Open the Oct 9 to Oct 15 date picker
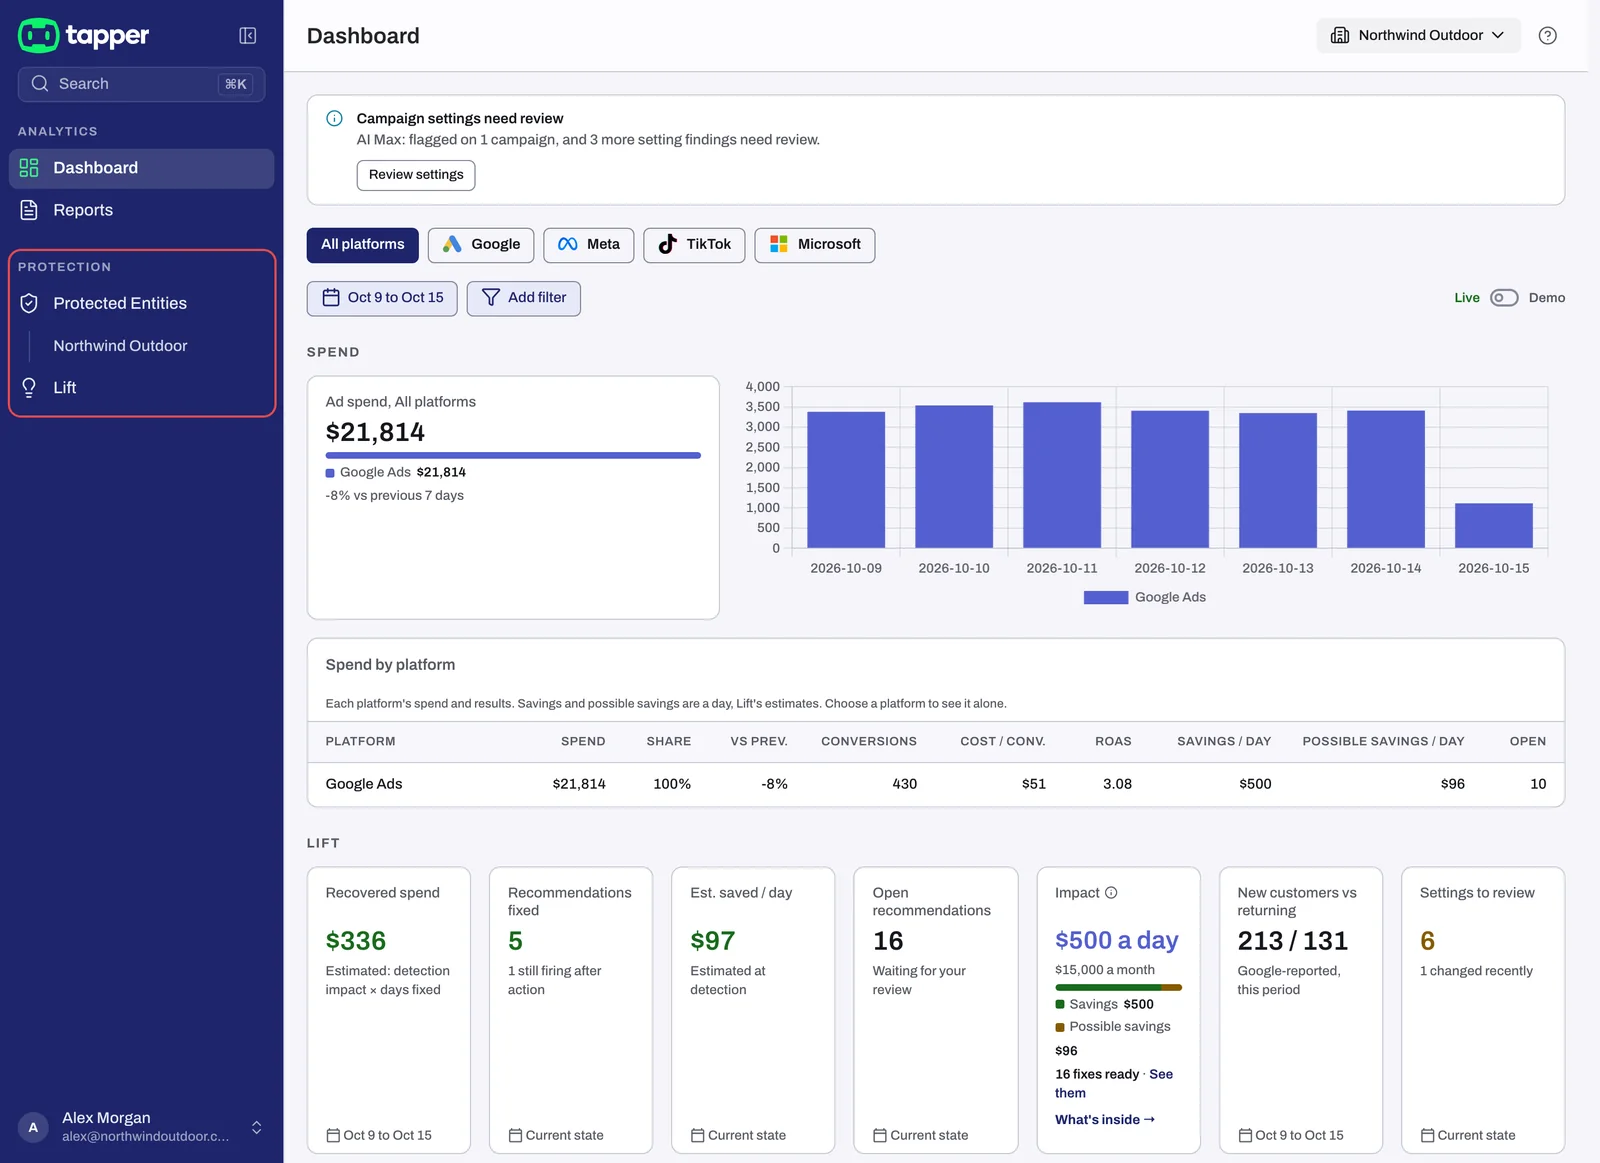Image resolution: width=1600 pixels, height=1163 pixels. [382, 298]
